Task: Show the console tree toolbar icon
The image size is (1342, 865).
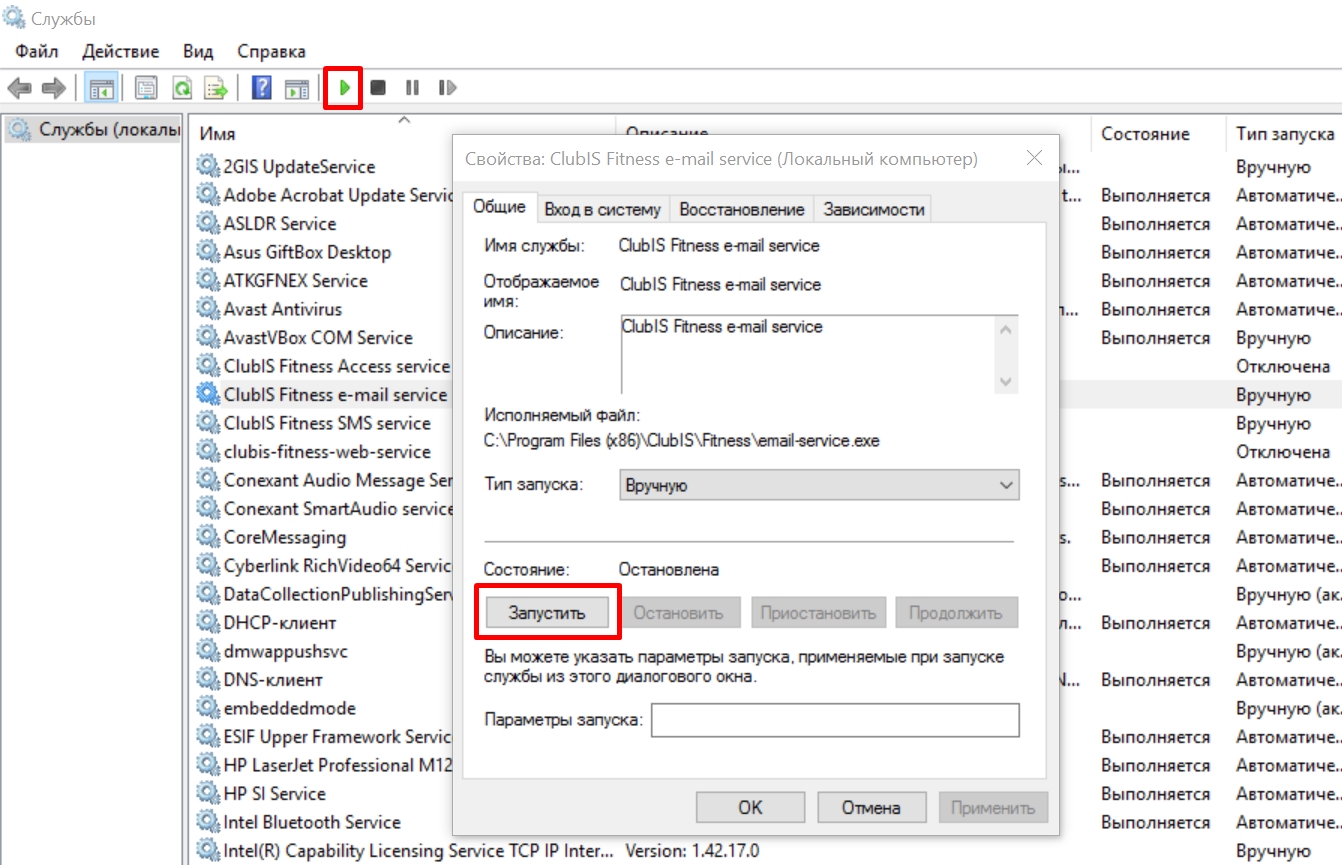Action: [x=101, y=88]
